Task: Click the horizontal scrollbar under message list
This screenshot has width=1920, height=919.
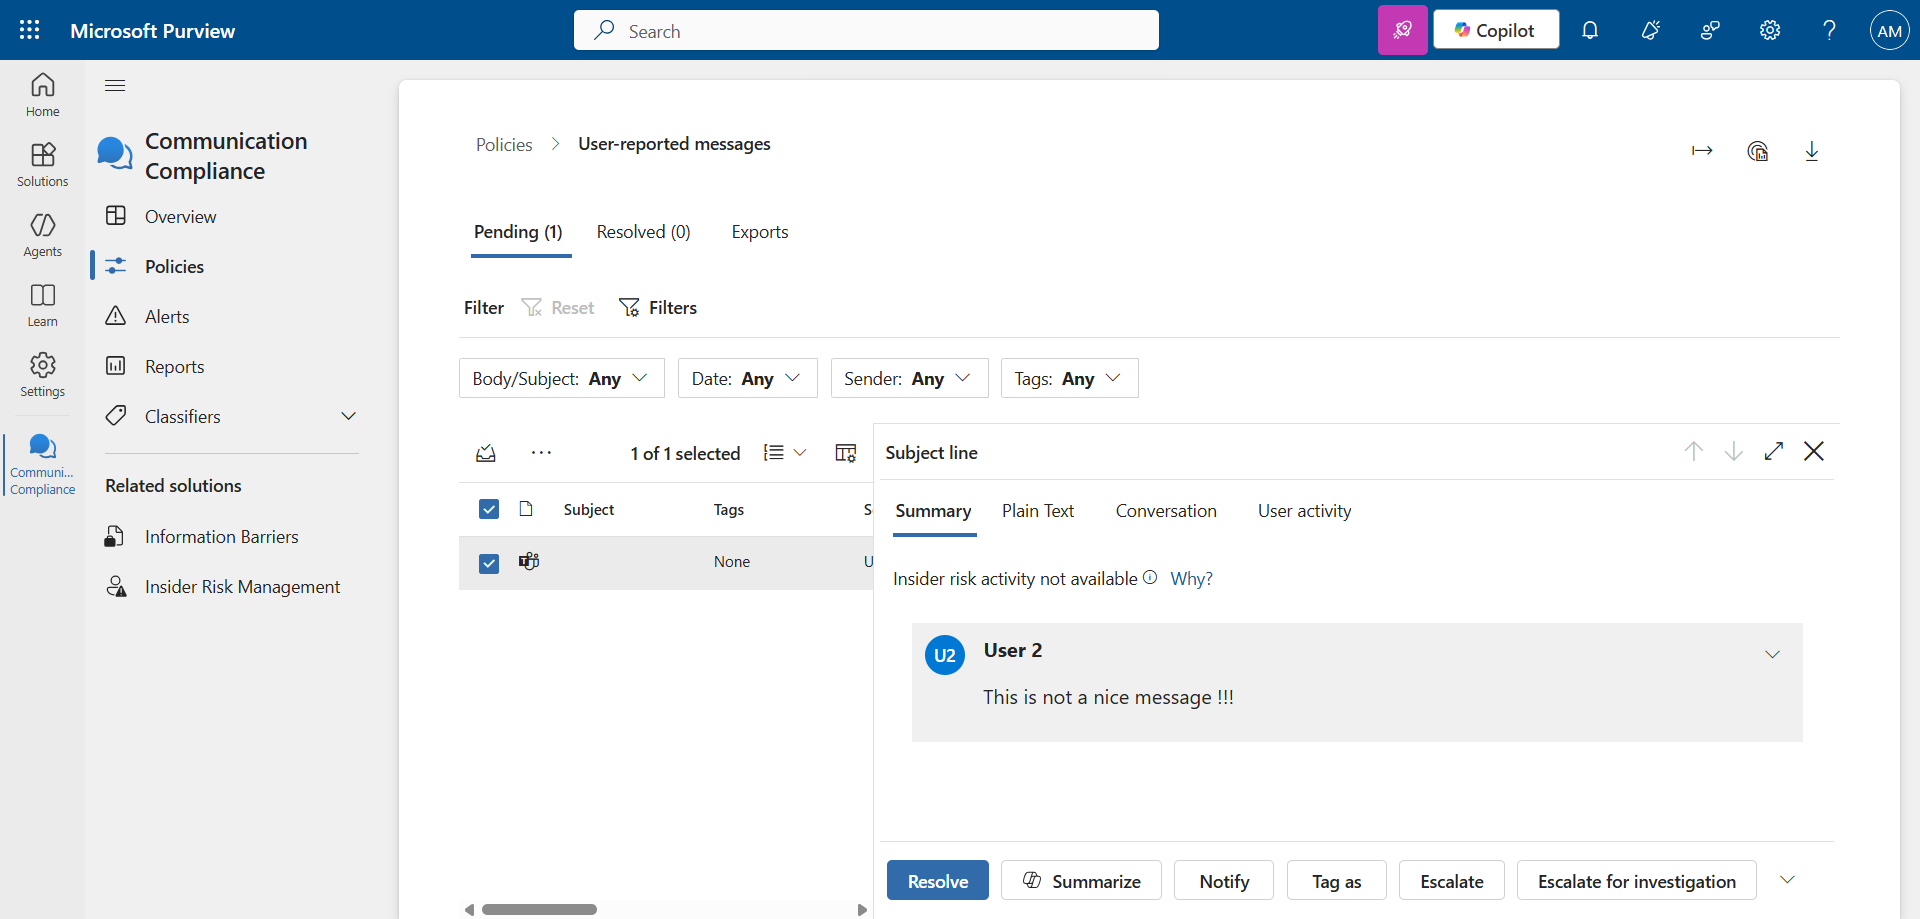Action: coord(539,909)
